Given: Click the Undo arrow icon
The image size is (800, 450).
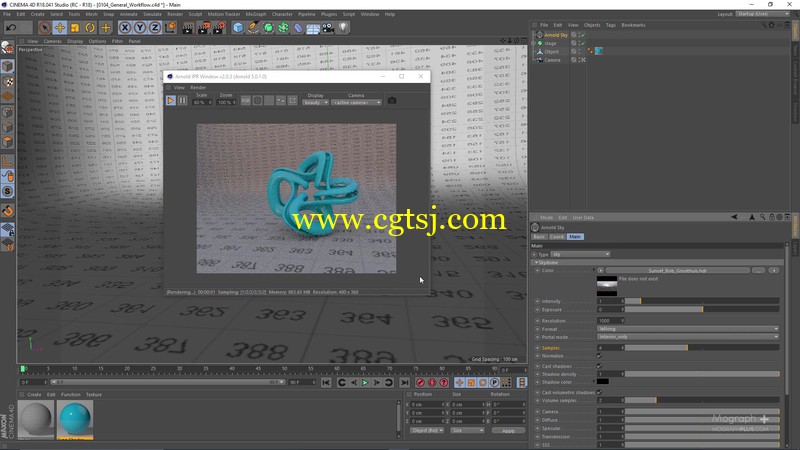Looking at the screenshot, I should point(11,28).
